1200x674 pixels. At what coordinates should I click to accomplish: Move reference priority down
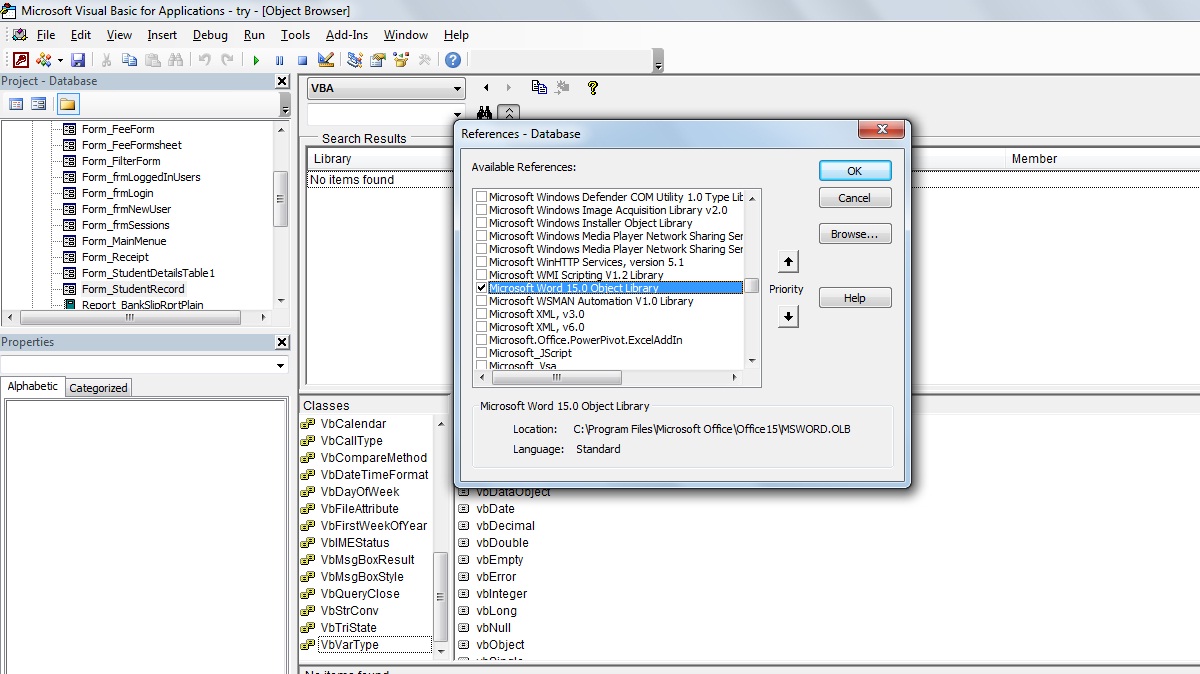pyautogui.click(x=788, y=317)
